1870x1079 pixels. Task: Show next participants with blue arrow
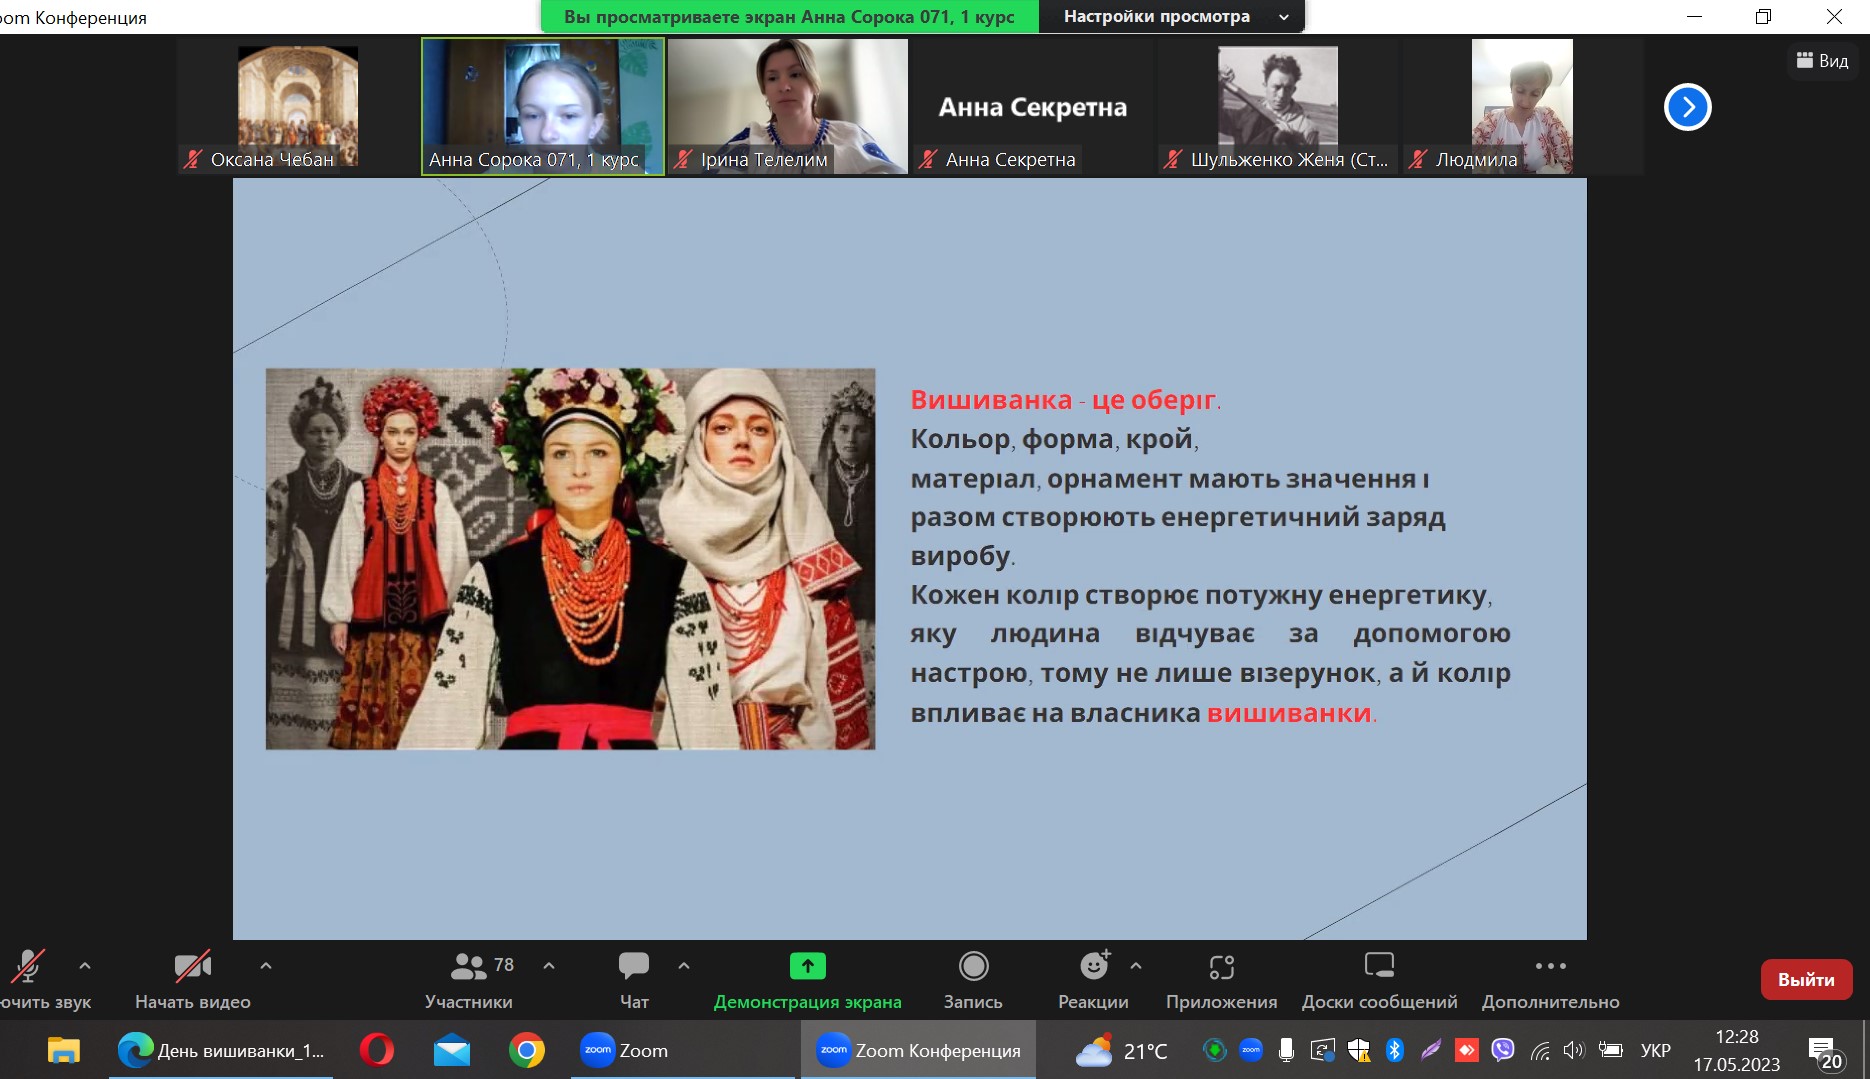[x=1687, y=107]
